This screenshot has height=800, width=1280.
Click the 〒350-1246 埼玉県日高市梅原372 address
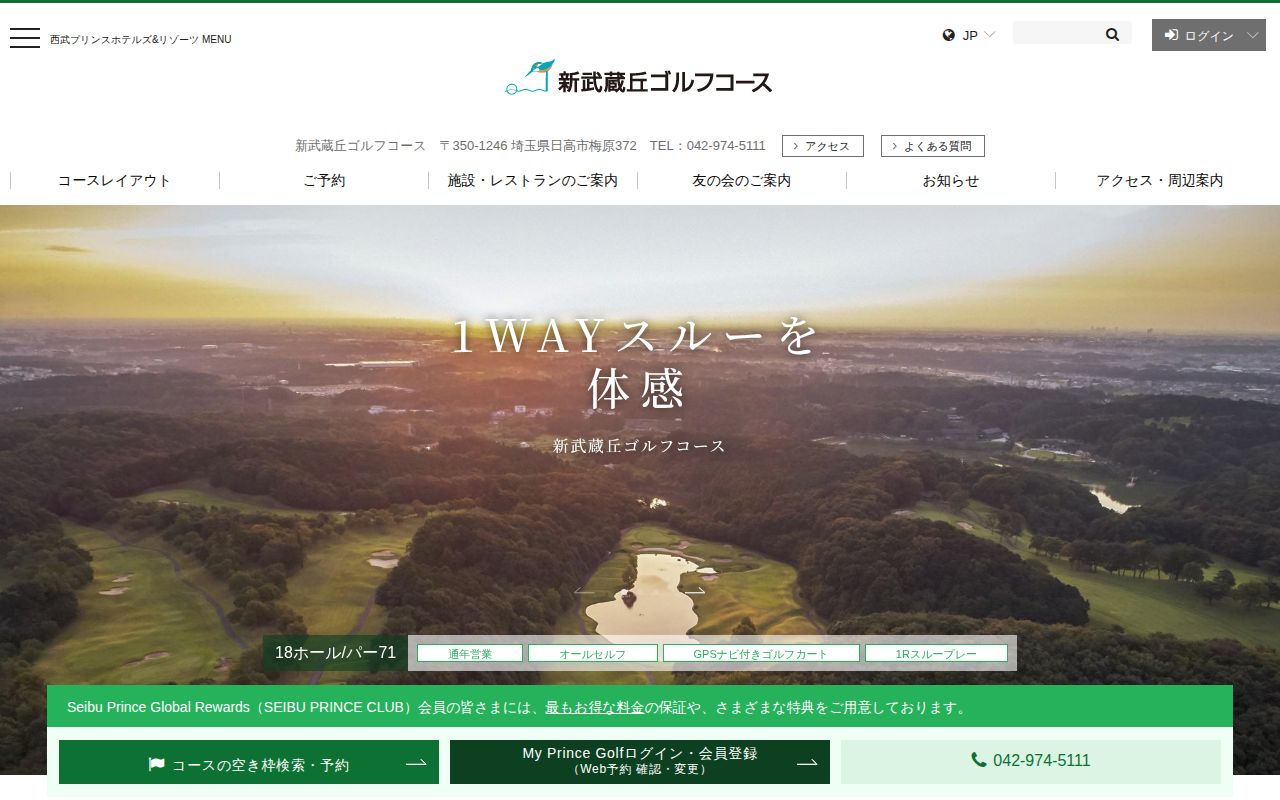538,146
